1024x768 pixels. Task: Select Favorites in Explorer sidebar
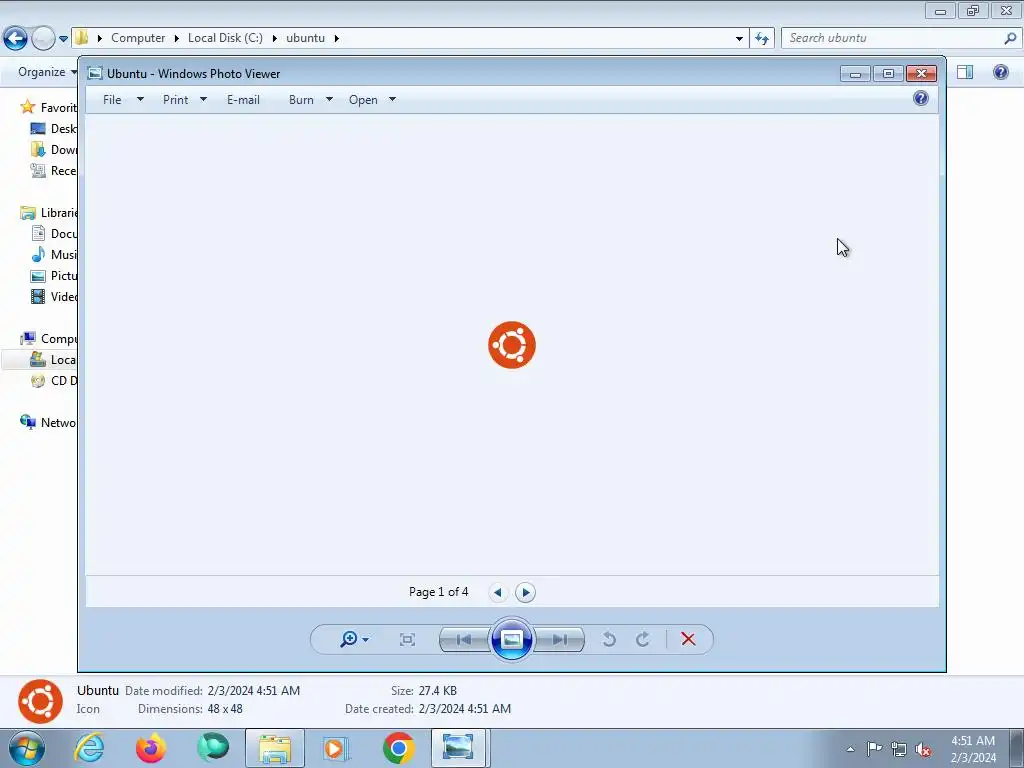coord(48,108)
